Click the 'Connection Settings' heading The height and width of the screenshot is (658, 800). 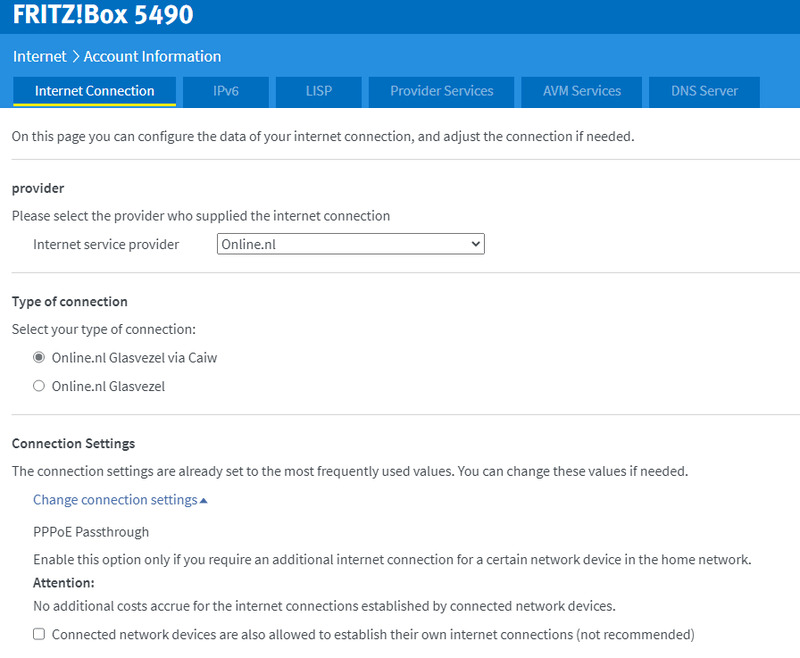coord(73,444)
